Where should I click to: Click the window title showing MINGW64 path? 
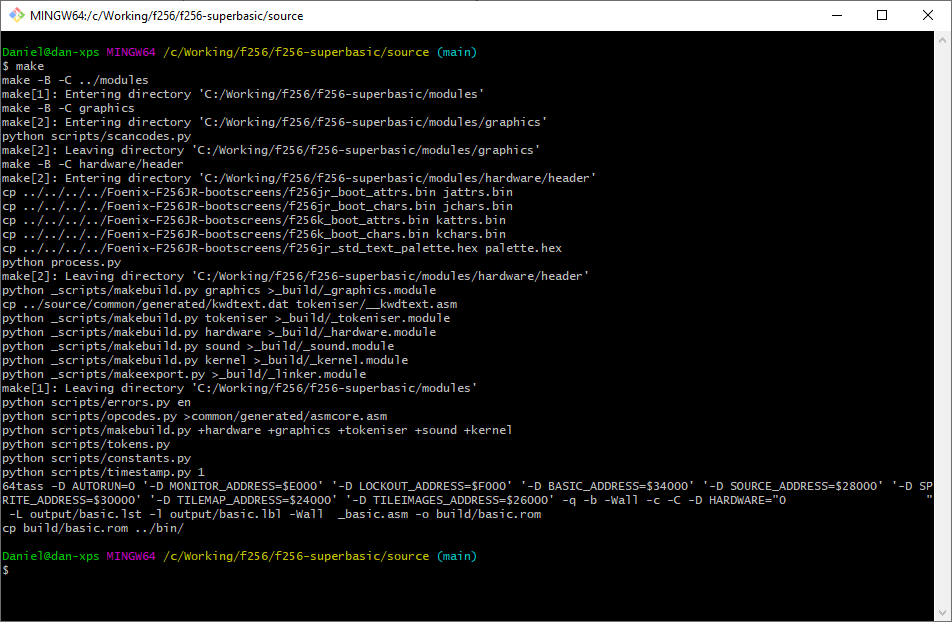point(165,15)
